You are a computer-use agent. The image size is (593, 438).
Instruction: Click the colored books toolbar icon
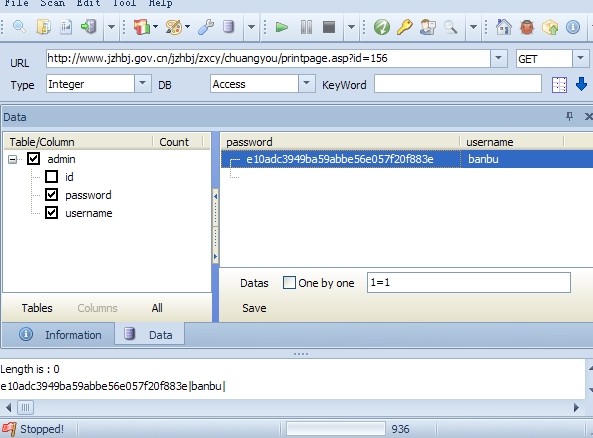[x=142, y=27]
